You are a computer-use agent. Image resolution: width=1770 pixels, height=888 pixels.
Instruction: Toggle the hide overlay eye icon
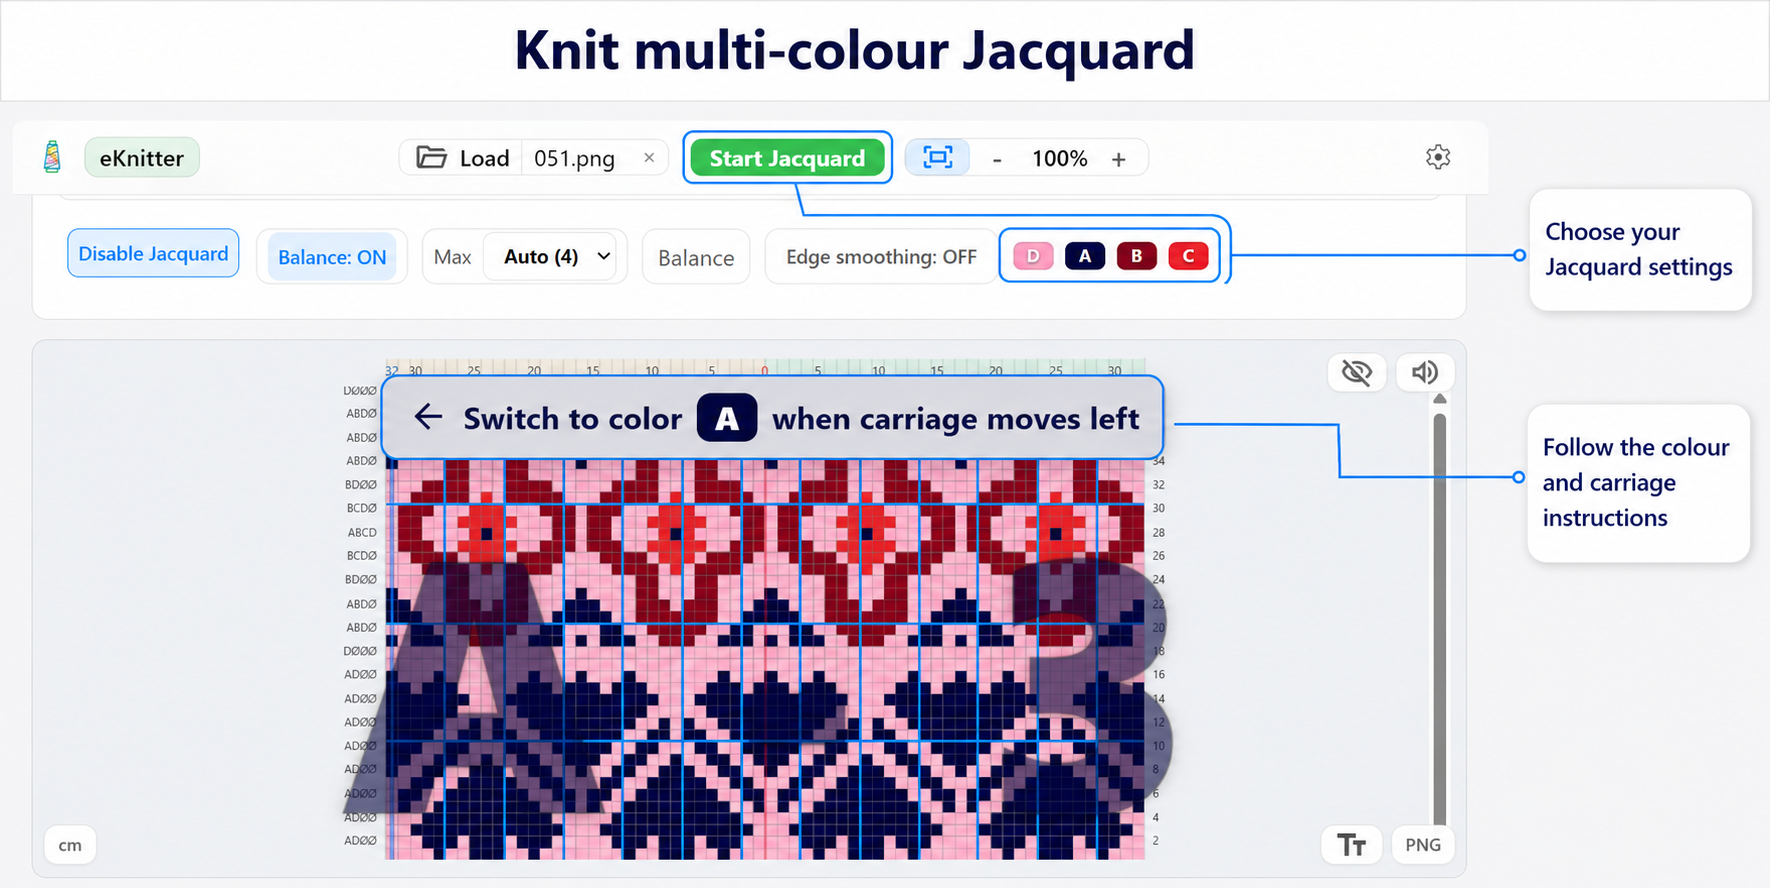coord(1357,372)
